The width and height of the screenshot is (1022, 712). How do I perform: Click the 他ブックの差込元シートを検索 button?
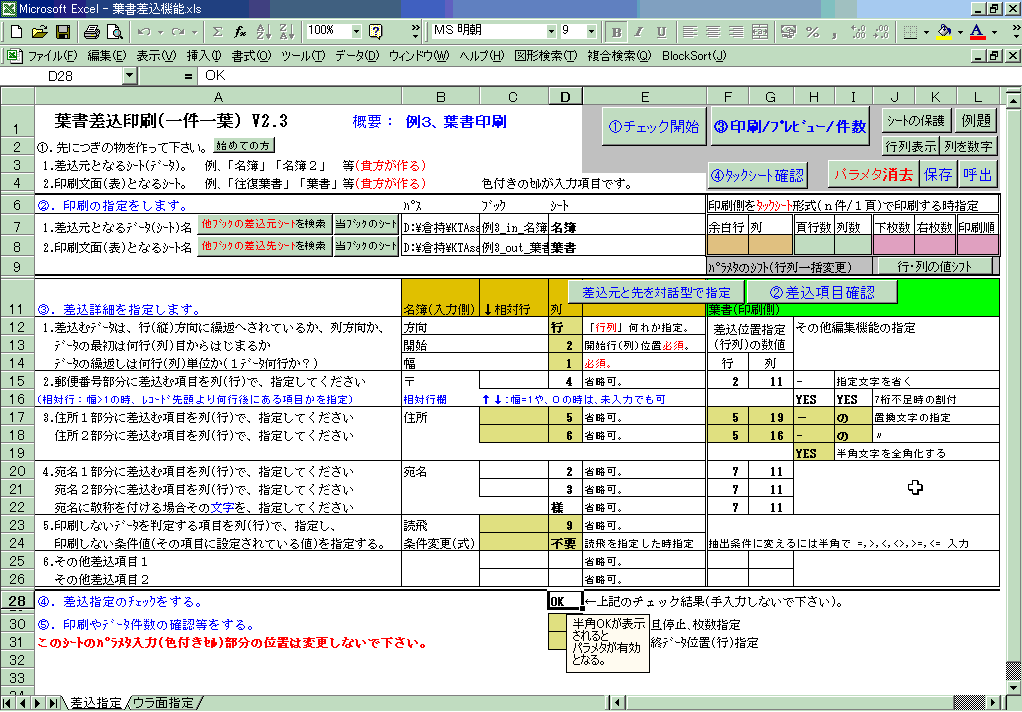click(x=264, y=224)
